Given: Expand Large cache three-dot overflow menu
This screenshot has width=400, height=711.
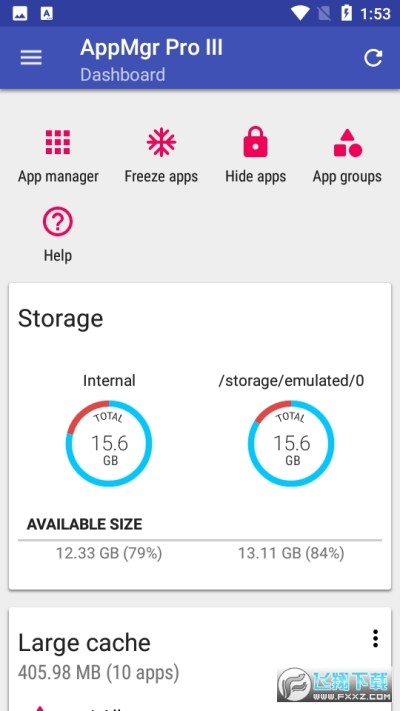Looking at the screenshot, I should click(375, 638).
